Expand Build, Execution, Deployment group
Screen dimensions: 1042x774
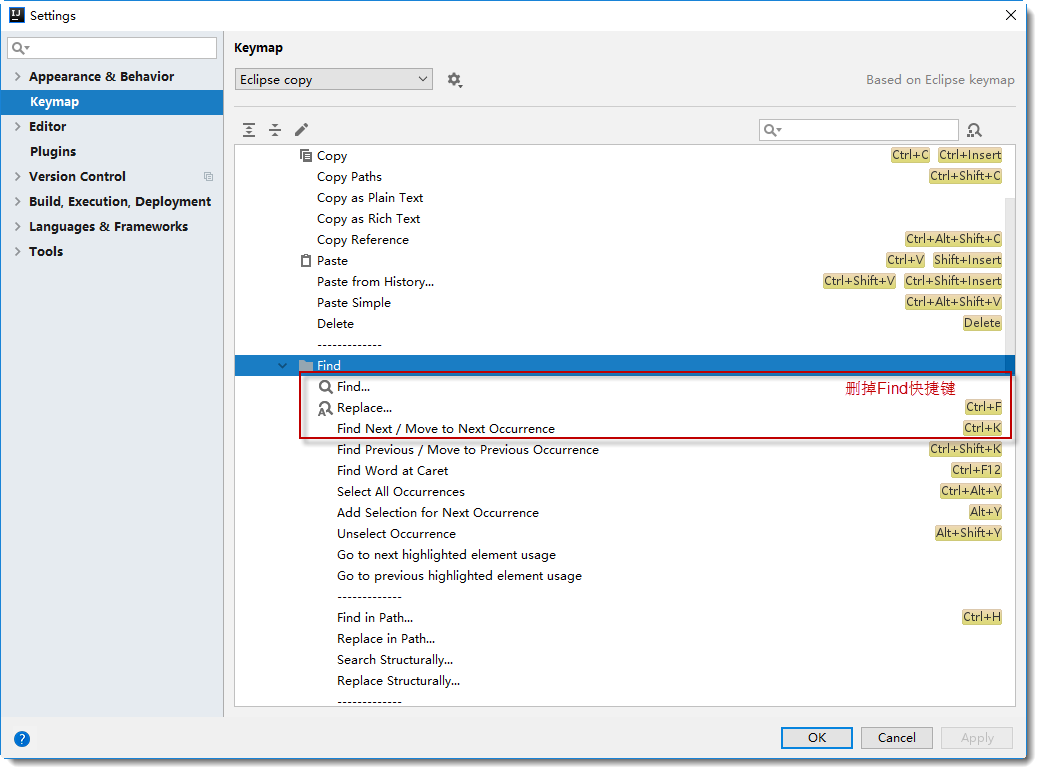pos(17,201)
